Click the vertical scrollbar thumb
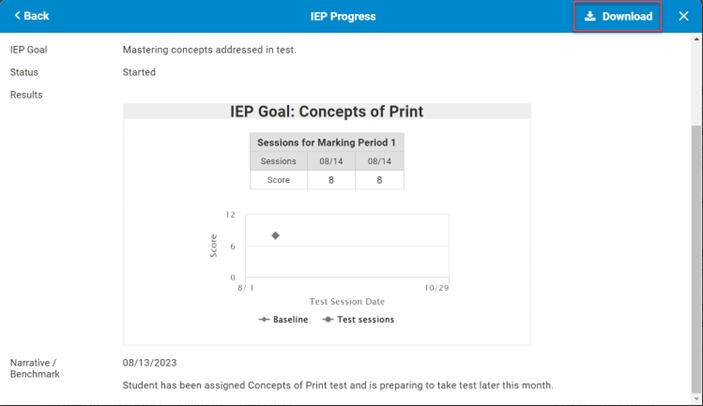This screenshot has width=703, height=406. [x=696, y=259]
